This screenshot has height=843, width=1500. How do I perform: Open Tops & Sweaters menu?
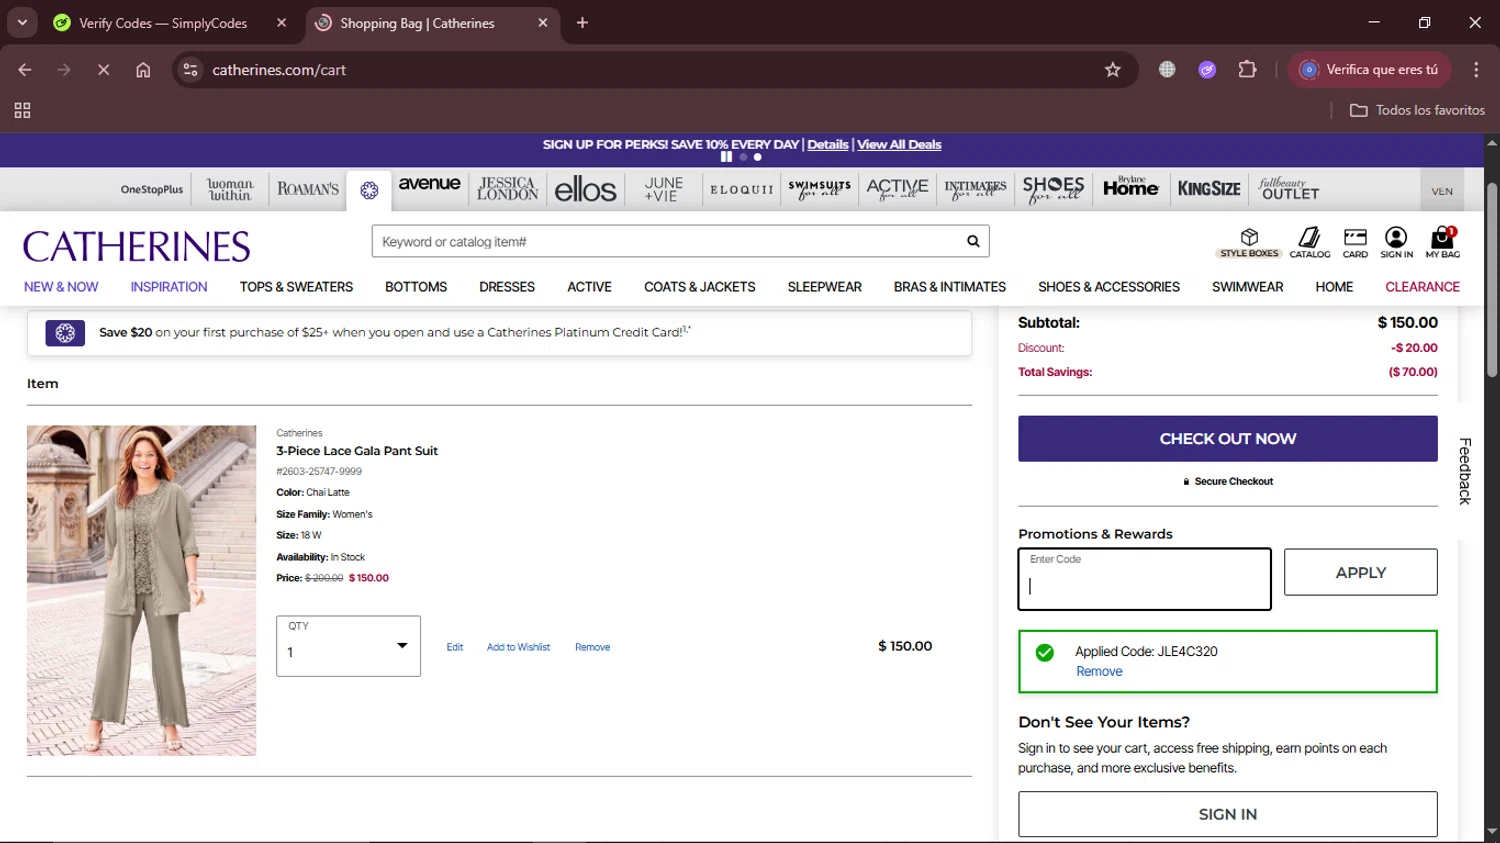(296, 287)
